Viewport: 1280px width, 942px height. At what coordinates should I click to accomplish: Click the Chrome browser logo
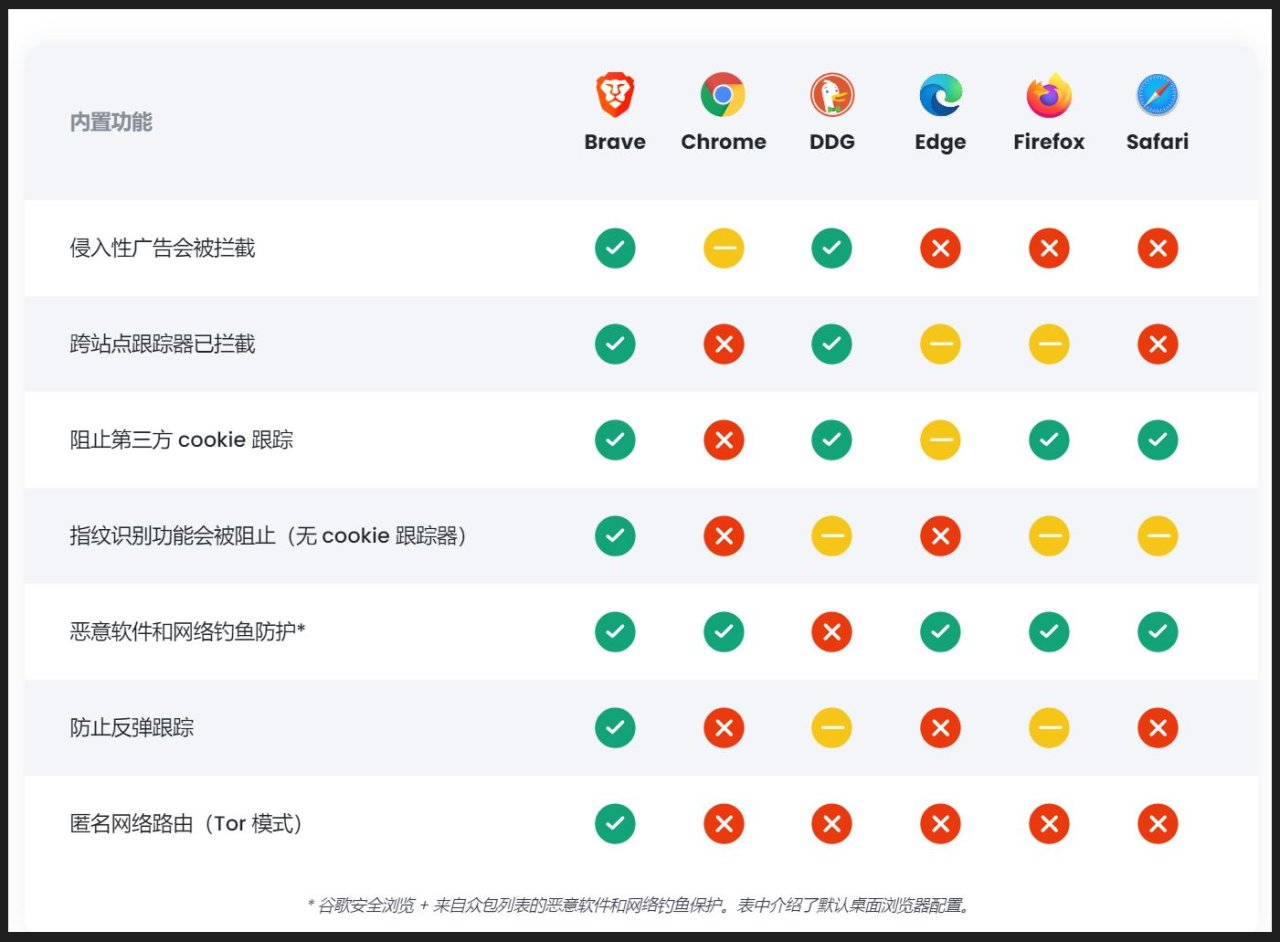[x=723, y=95]
